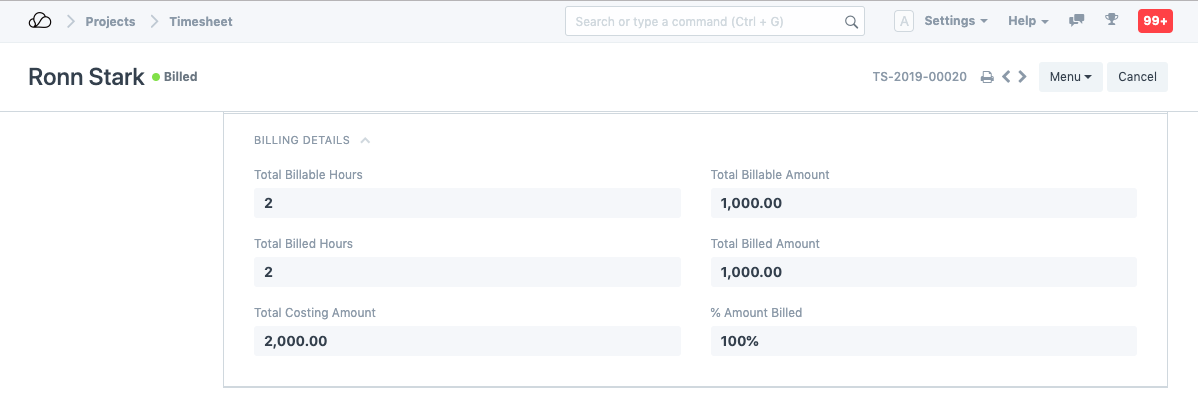This screenshot has height=413, width=1198.
Task: Click the Total Billable Hours field
Action: click(x=467, y=203)
